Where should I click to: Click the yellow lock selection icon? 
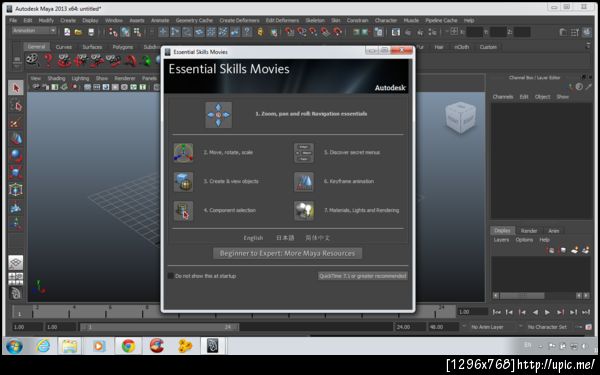coord(261,32)
